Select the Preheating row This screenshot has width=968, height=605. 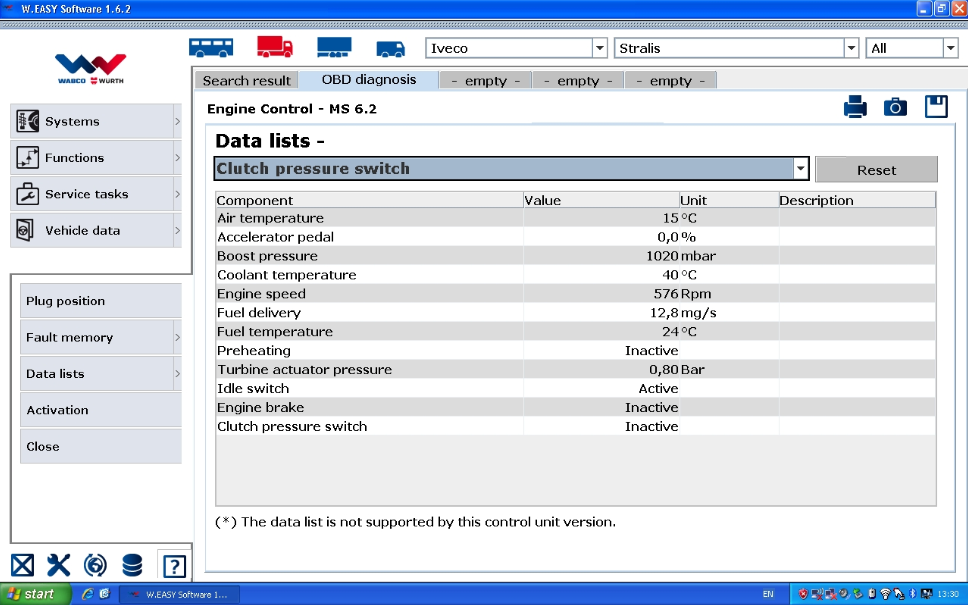tap(575, 351)
